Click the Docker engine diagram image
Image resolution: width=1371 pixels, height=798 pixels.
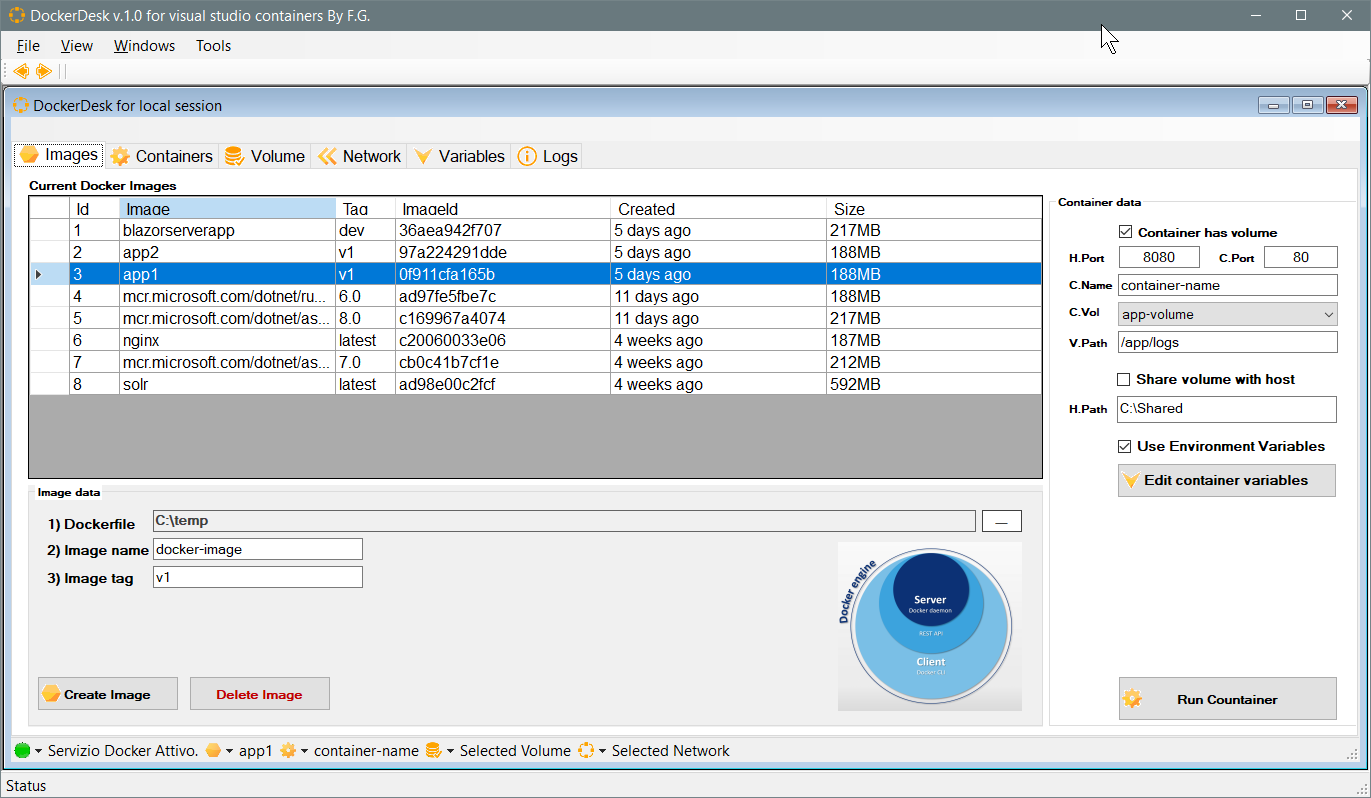[929, 626]
